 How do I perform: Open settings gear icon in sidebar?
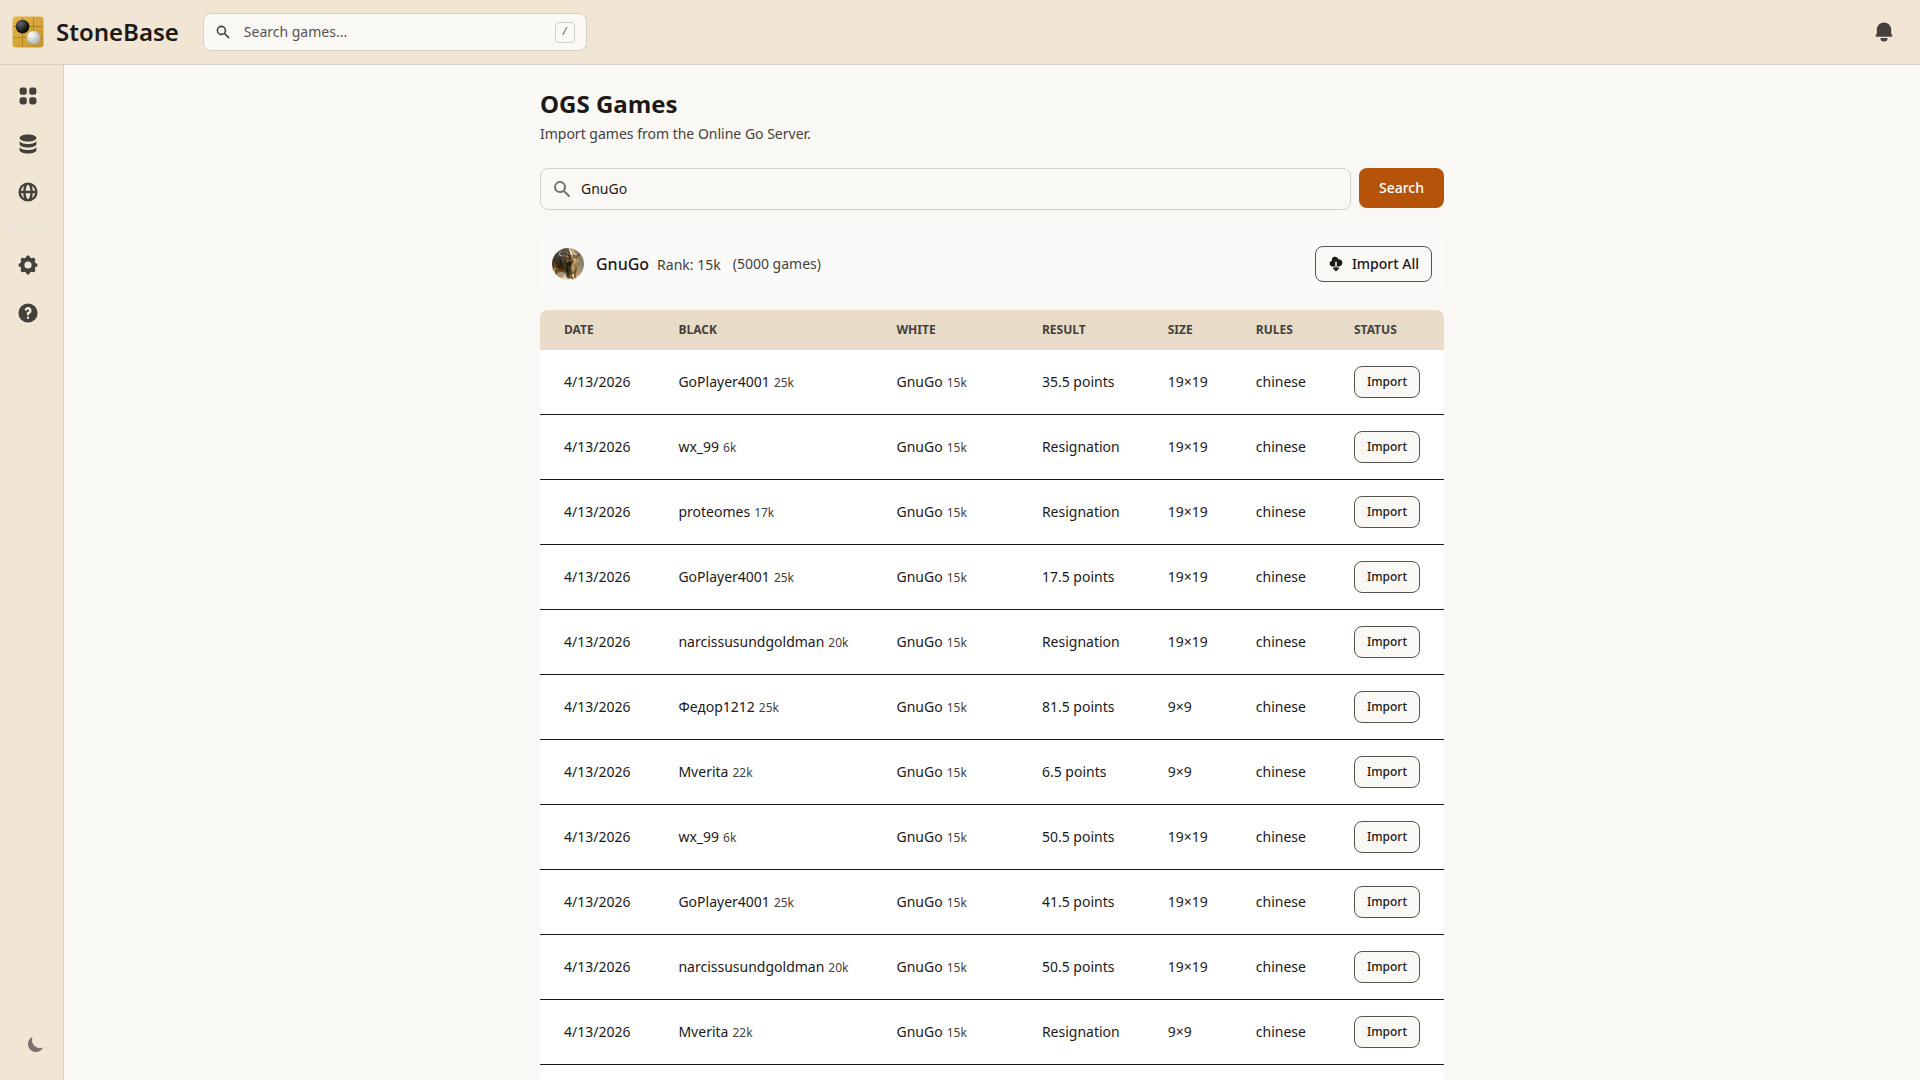pos(28,265)
